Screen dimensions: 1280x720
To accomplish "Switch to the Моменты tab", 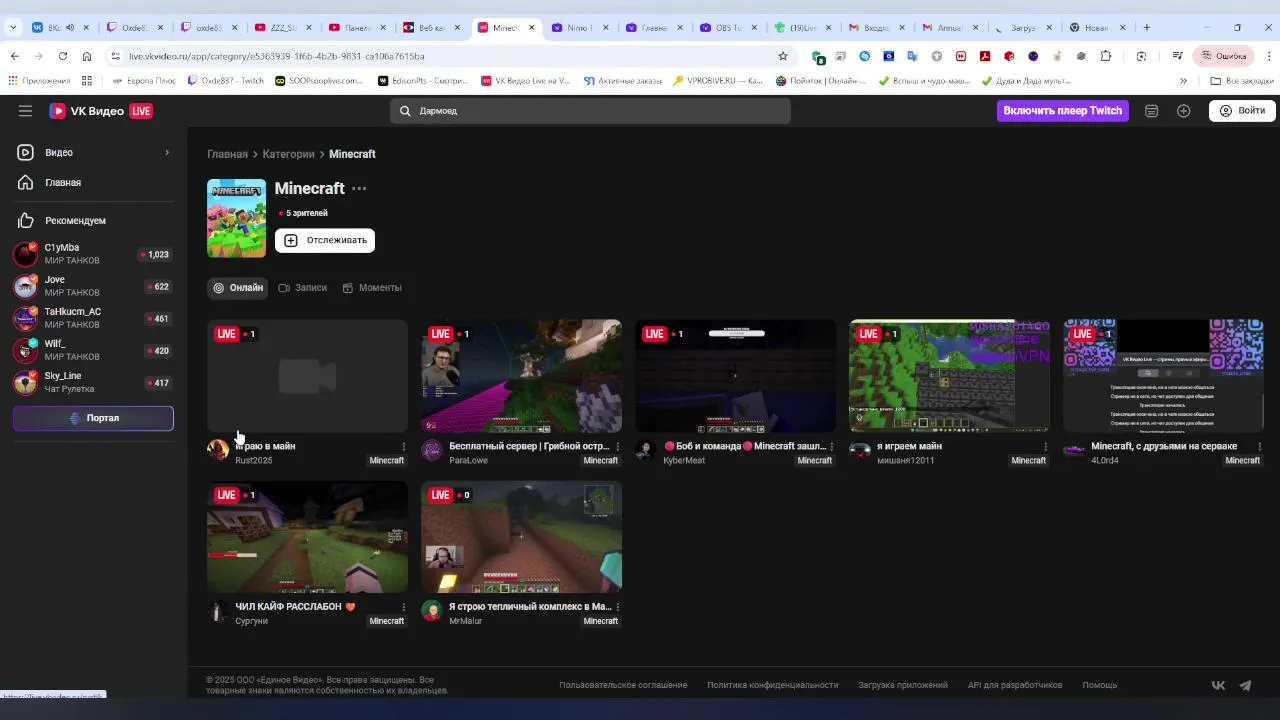I will point(372,288).
